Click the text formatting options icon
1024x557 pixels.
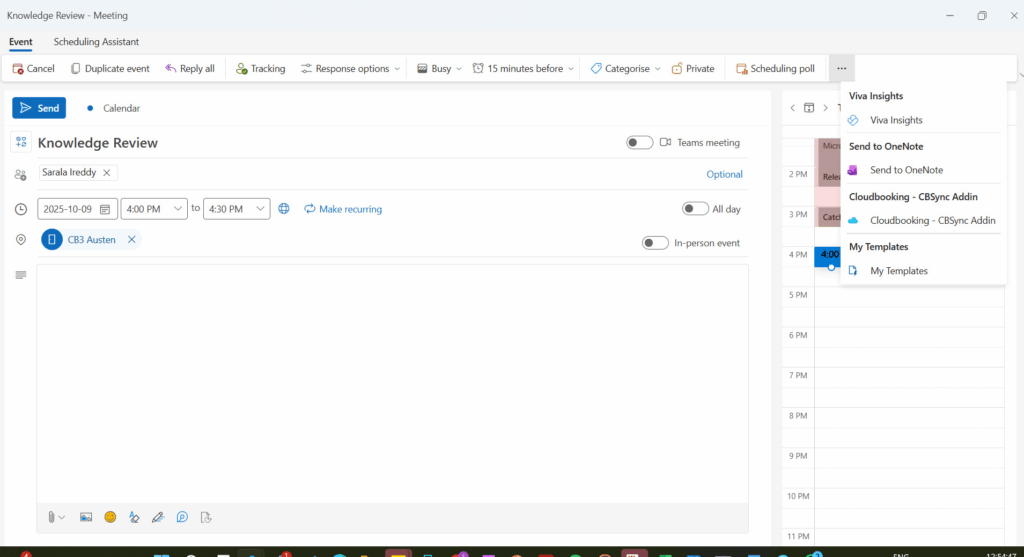[134, 517]
